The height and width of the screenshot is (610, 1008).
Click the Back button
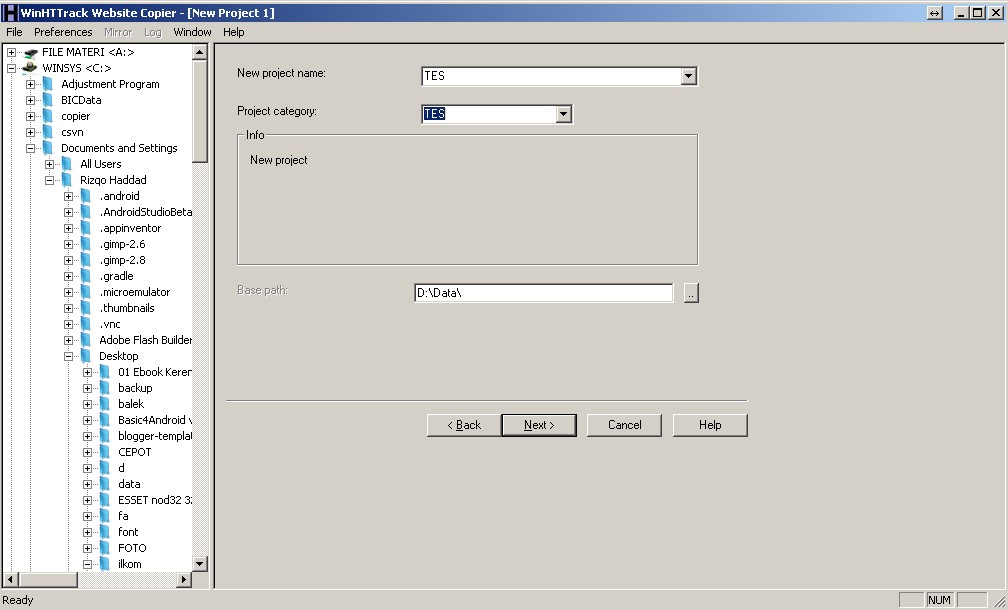tap(463, 425)
